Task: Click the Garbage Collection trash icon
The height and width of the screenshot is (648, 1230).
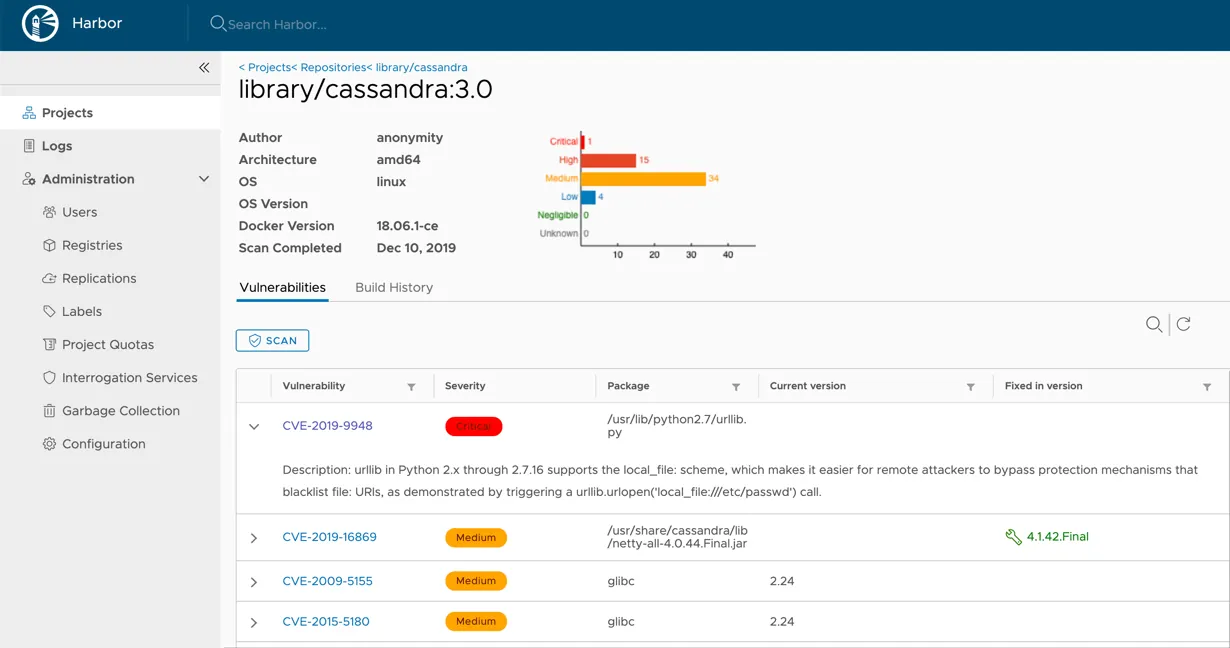Action: [x=49, y=411]
